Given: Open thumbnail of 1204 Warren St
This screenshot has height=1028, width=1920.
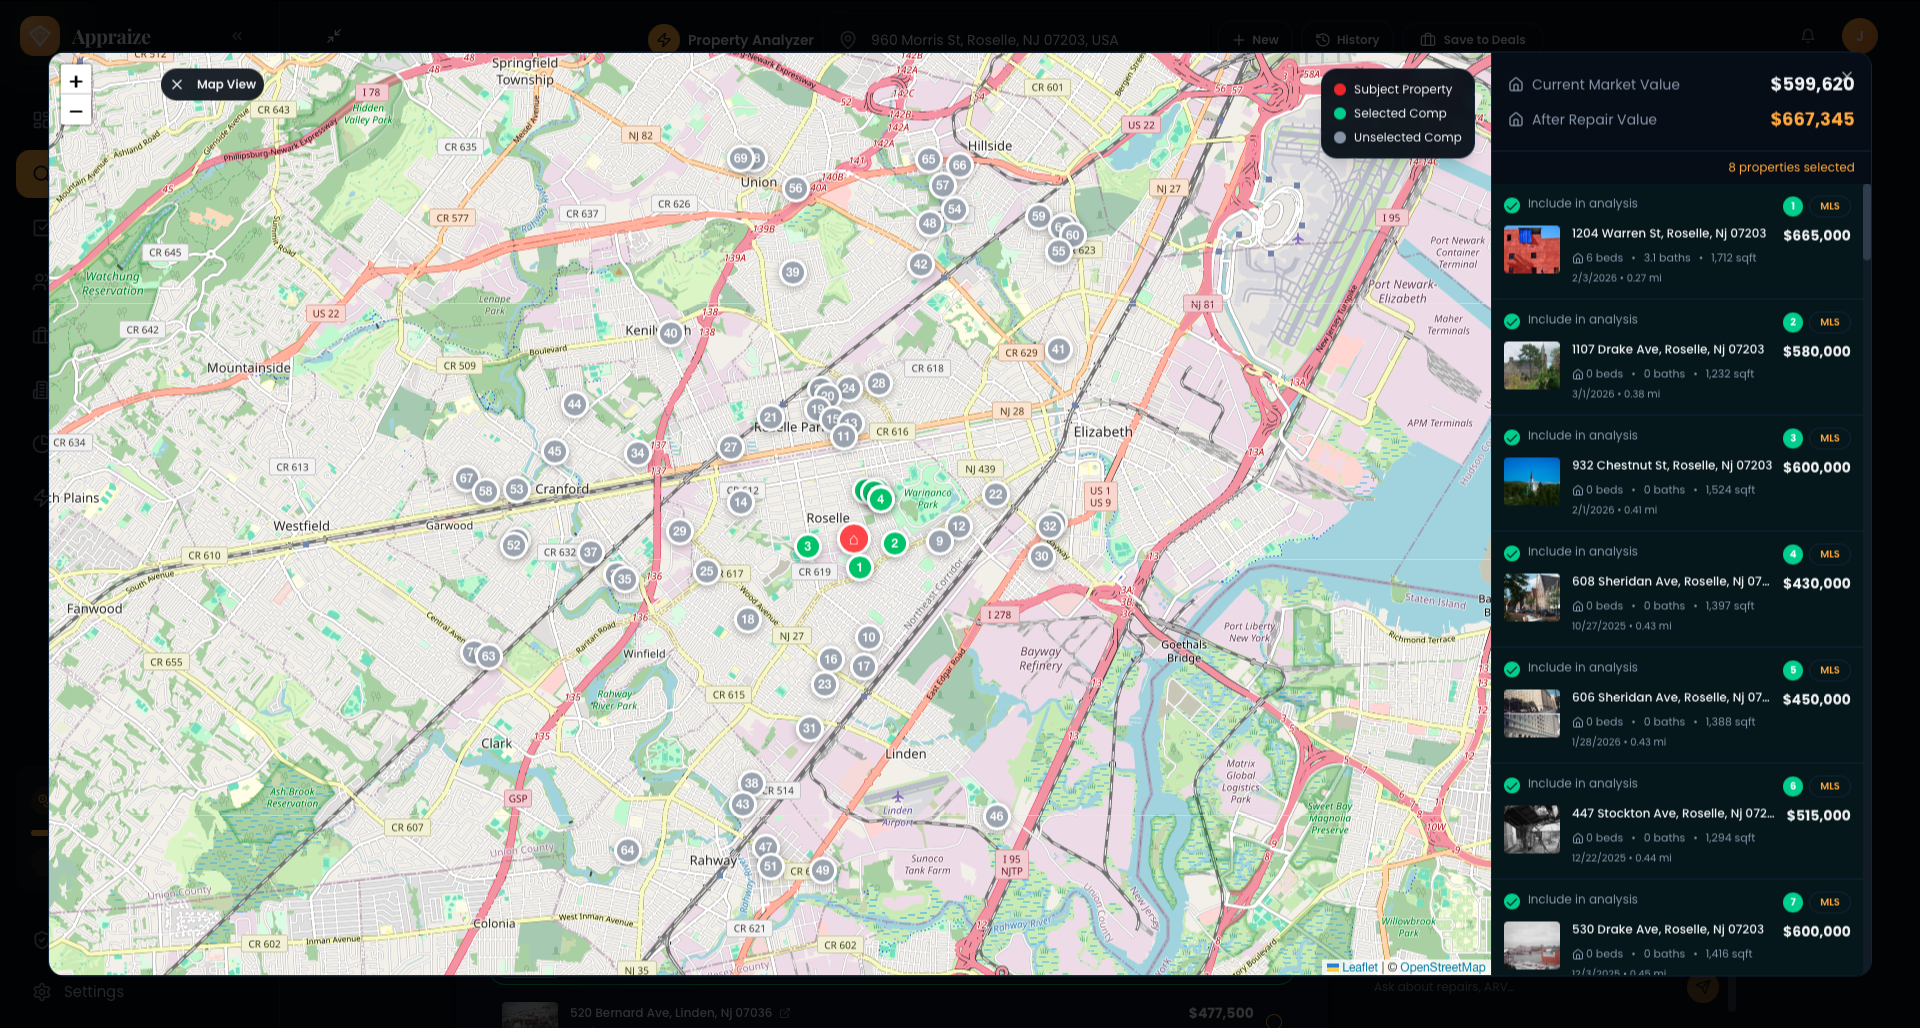Looking at the screenshot, I should 1532,250.
